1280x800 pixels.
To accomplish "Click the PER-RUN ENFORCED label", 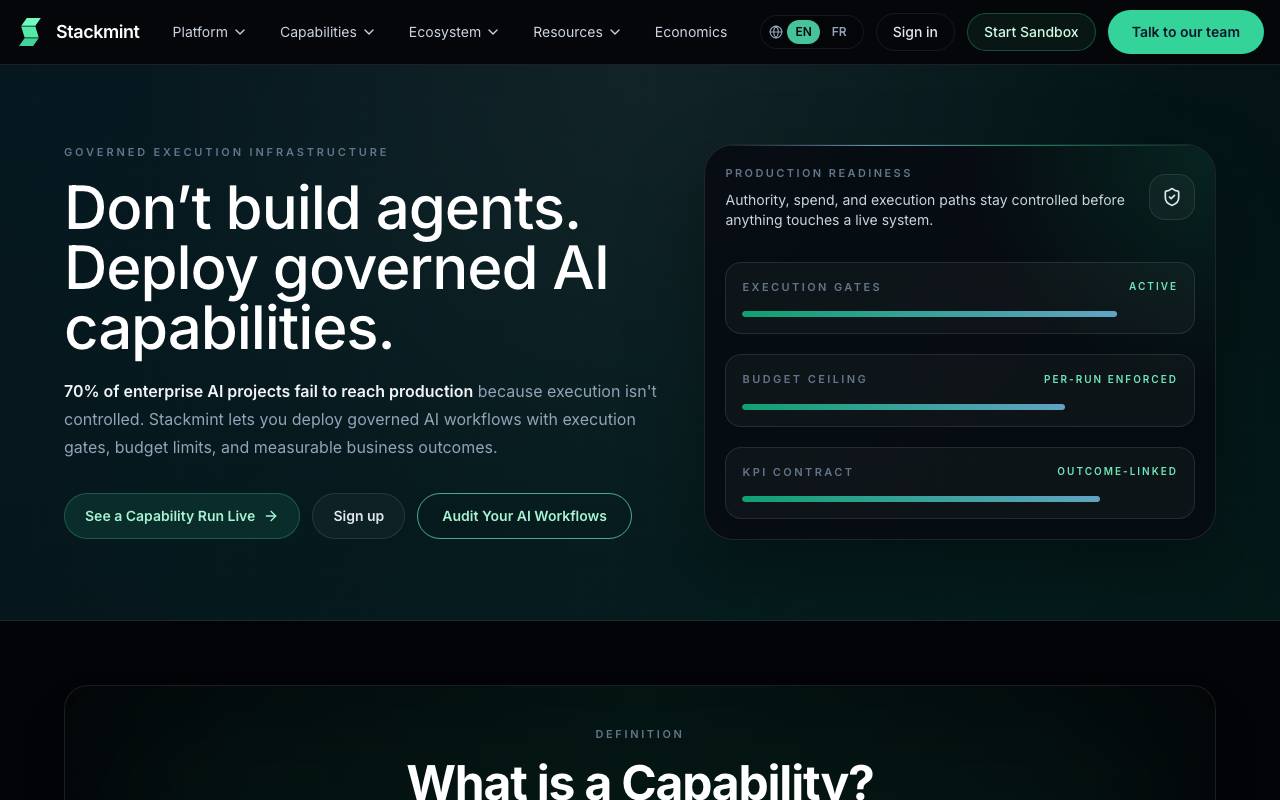I will pos(1110,379).
